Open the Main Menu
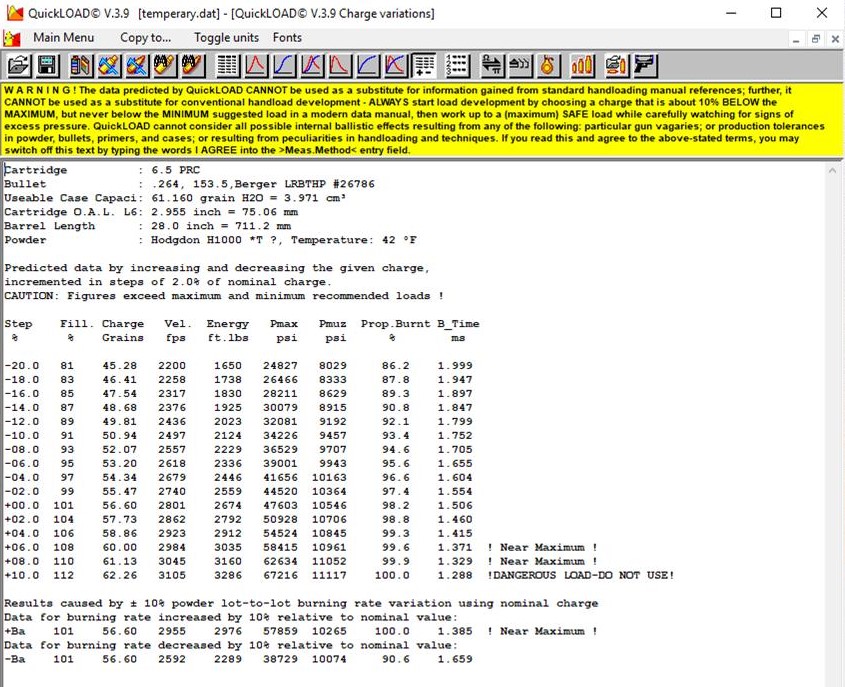 pos(64,38)
